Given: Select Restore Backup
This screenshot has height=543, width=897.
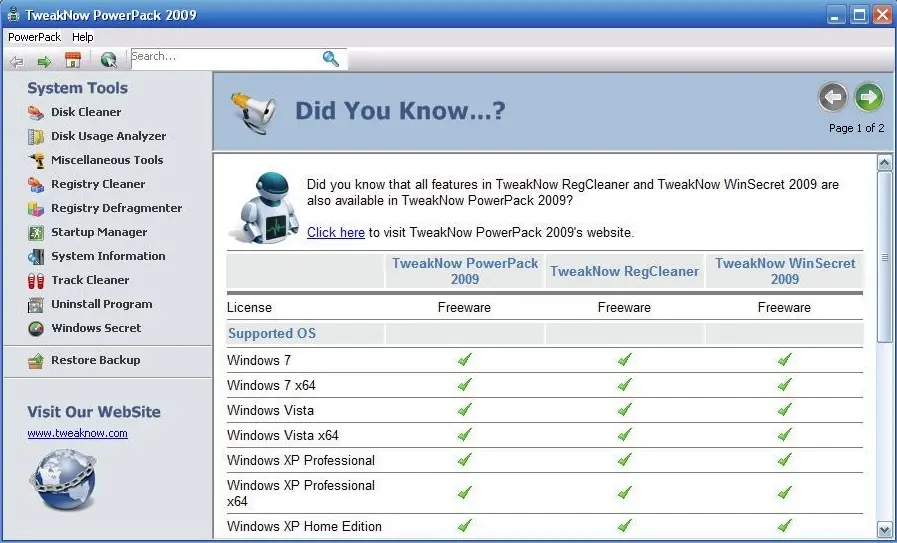Looking at the screenshot, I should [96, 360].
